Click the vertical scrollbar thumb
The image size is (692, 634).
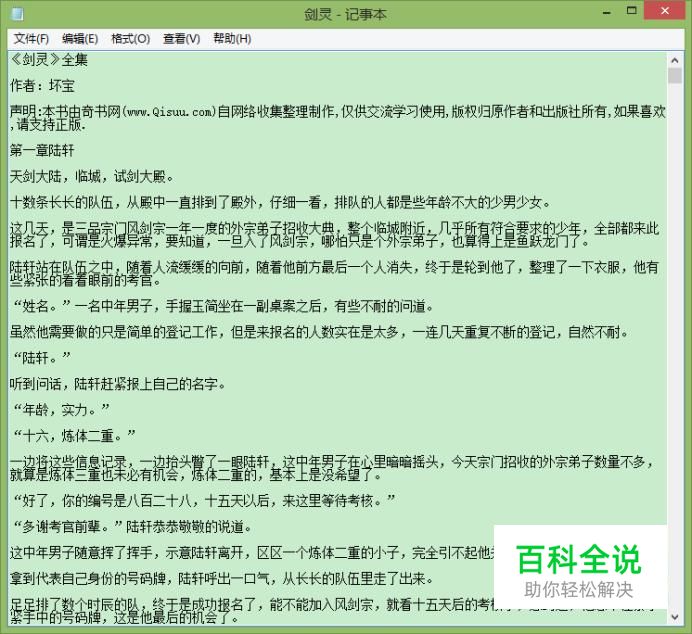point(675,76)
